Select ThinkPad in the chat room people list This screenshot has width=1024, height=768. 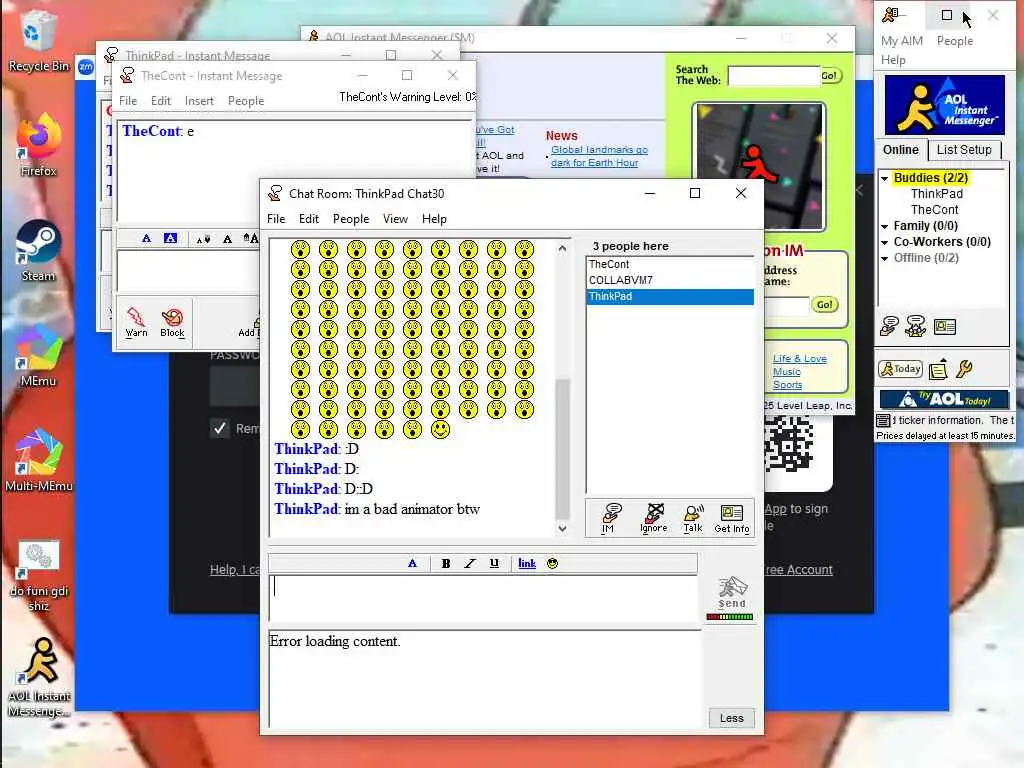[670, 296]
